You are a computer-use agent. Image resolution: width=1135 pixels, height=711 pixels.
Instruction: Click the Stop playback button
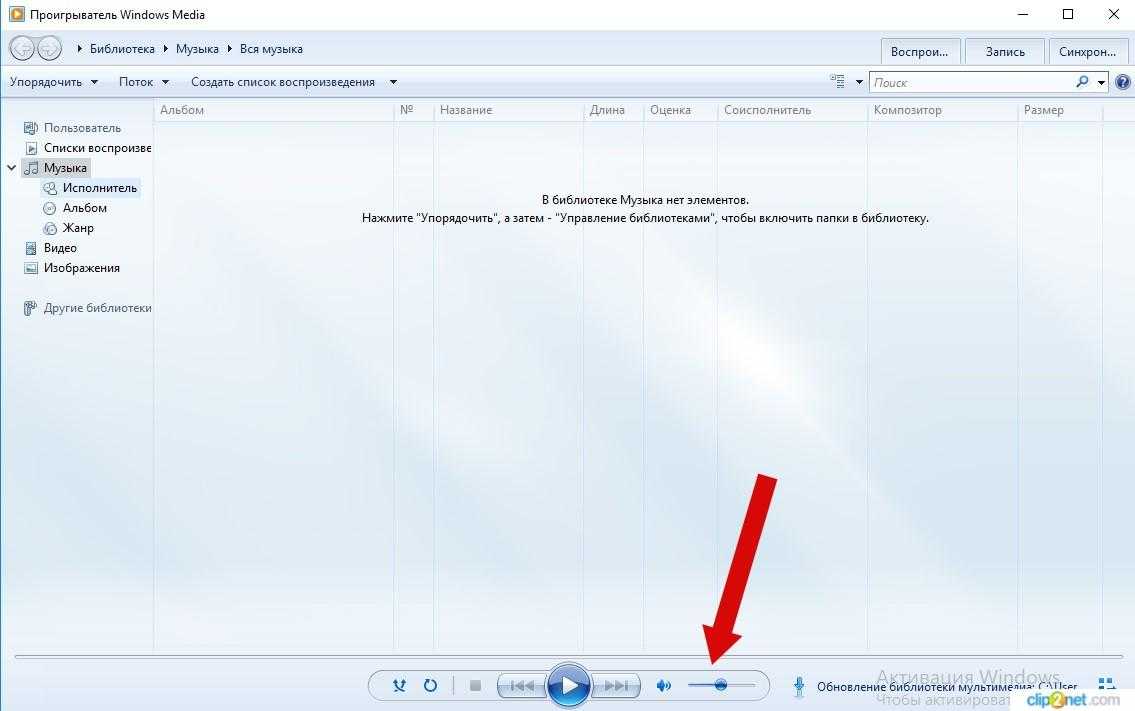tap(476, 686)
